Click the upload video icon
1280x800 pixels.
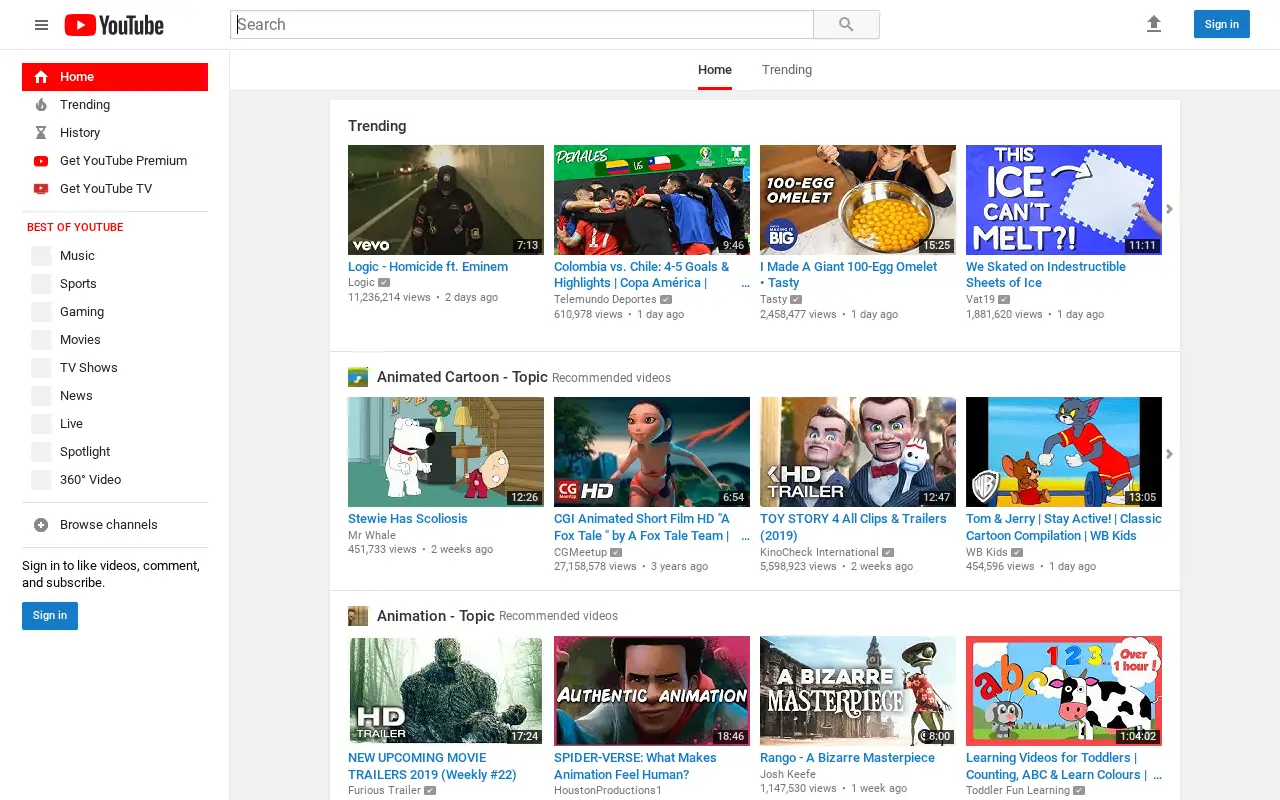[1154, 24]
